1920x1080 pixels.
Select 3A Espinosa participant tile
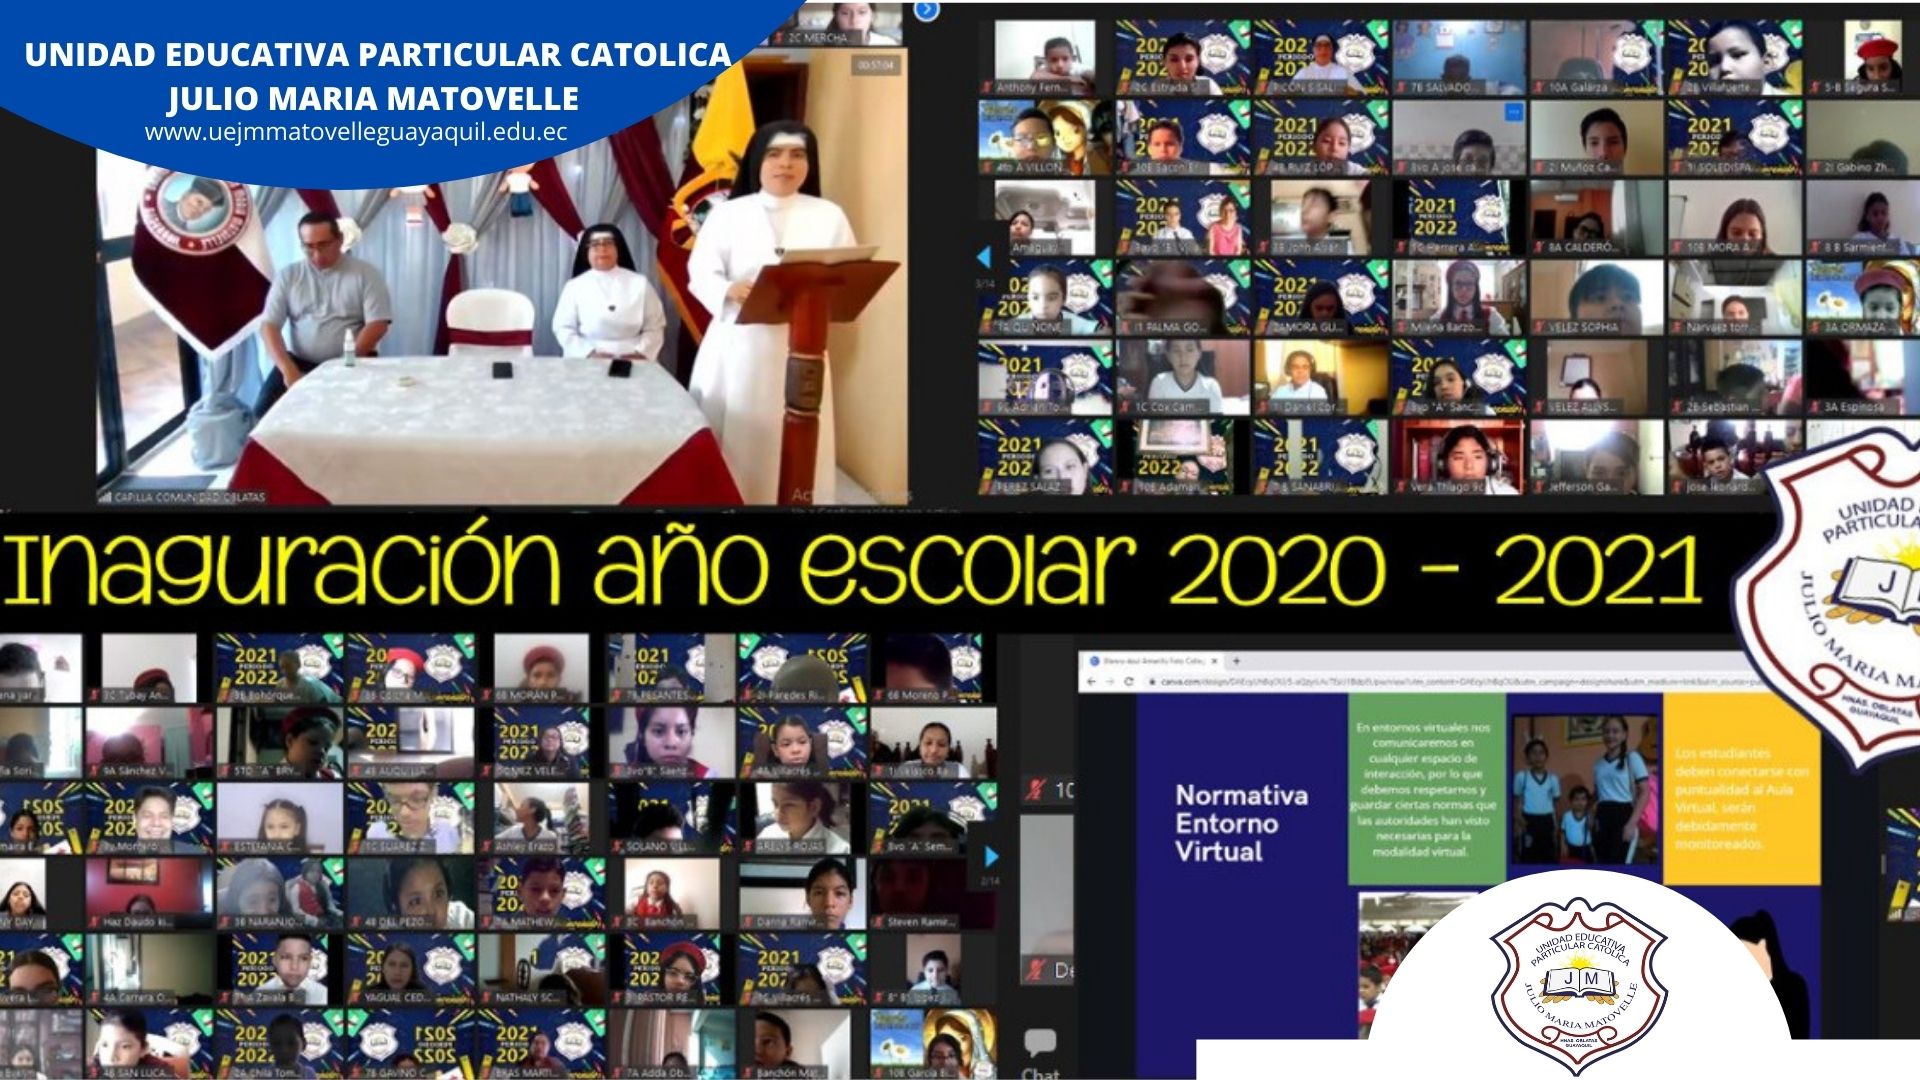pyautogui.click(x=1861, y=377)
